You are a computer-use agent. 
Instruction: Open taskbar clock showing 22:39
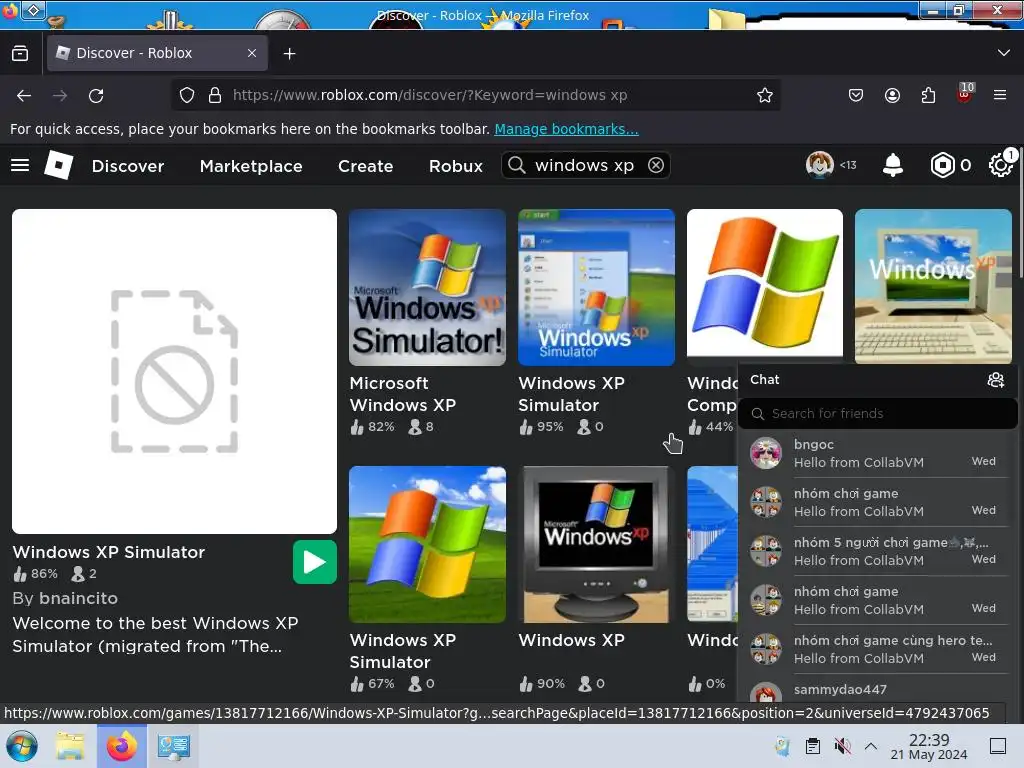(929, 746)
